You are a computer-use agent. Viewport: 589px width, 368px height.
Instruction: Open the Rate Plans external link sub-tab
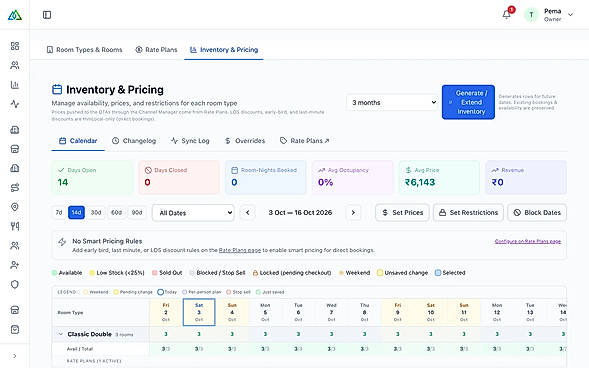(305, 141)
